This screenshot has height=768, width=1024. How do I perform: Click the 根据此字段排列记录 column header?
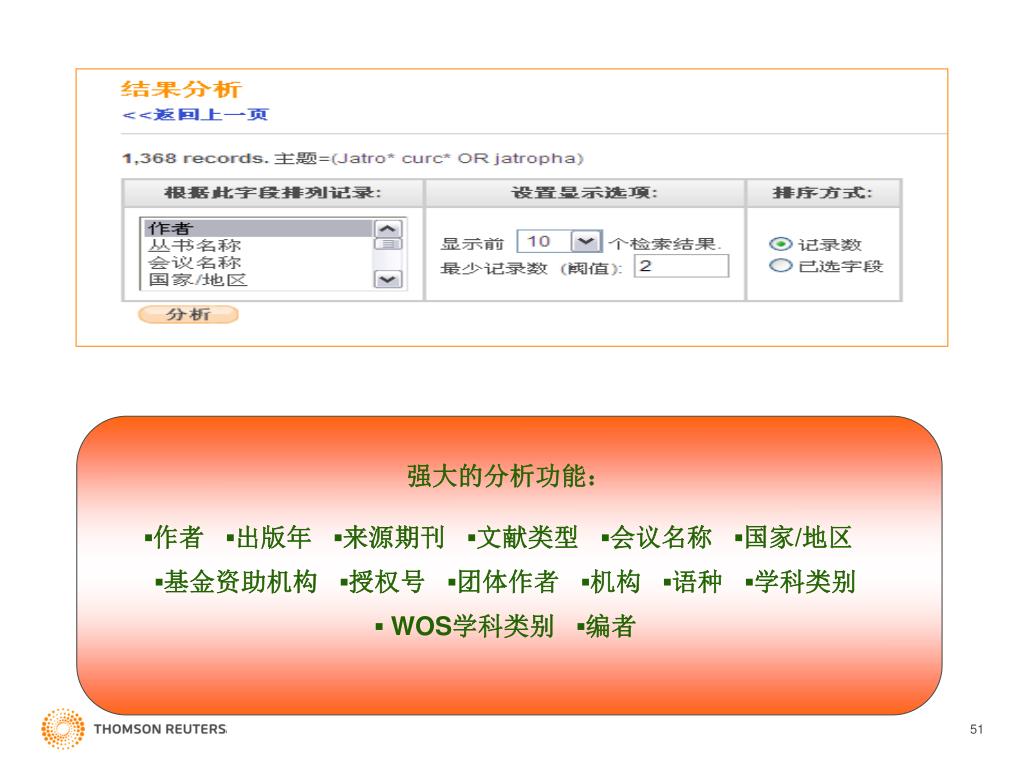pos(273,193)
